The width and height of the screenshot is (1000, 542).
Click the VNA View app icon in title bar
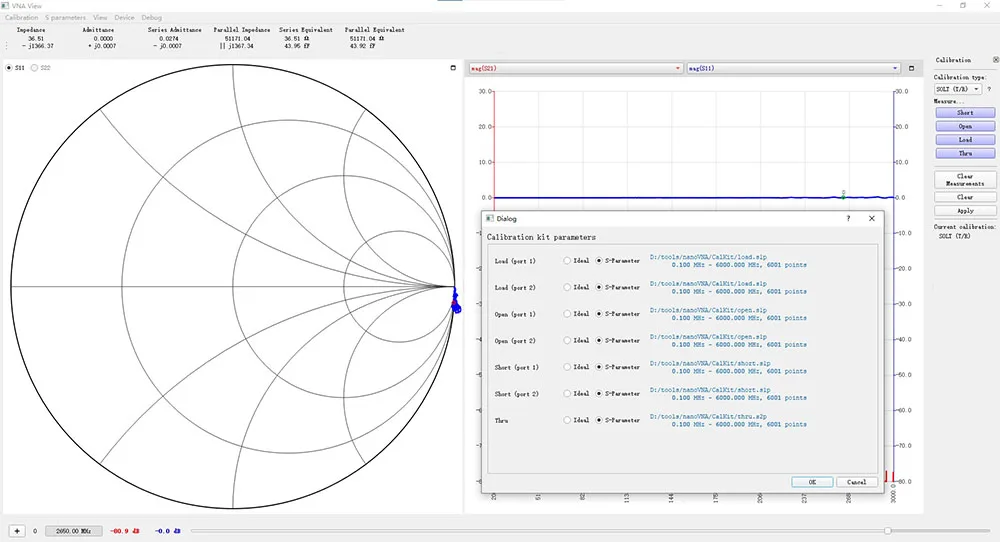click(x=5, y=6)
